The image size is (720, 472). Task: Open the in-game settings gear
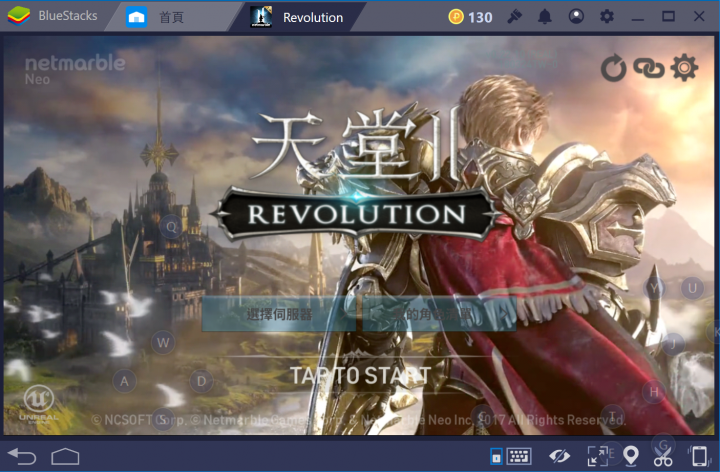pyautogui.click(x=684, y=67)
